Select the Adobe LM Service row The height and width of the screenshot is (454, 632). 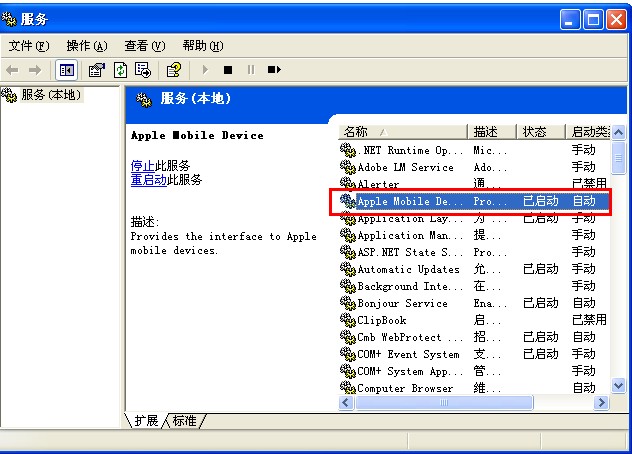(474, 167)
